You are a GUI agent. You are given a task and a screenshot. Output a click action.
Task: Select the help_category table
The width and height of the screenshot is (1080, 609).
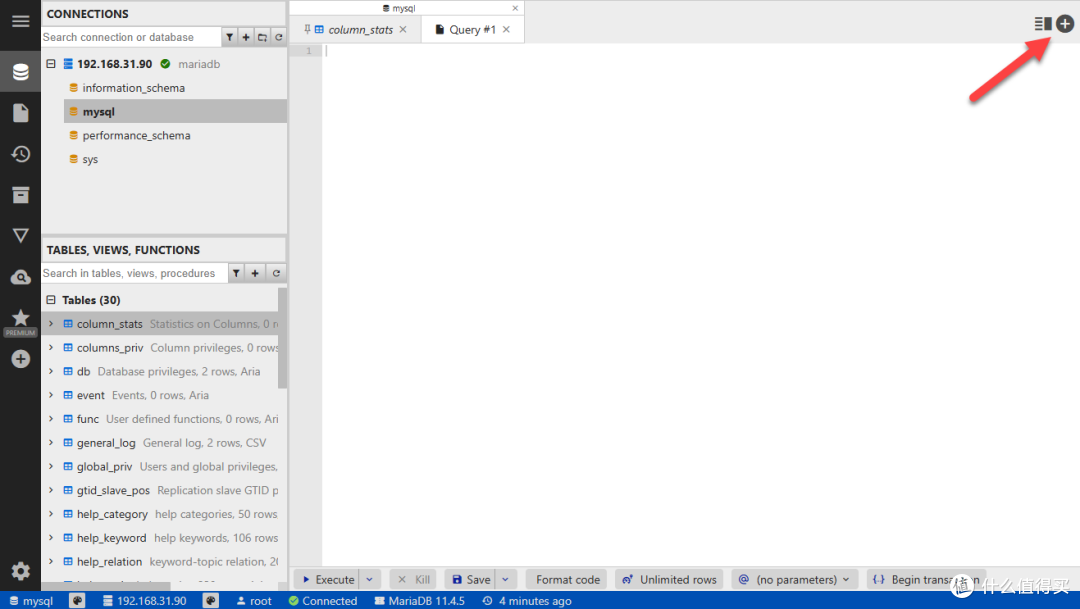pos(161,514)
